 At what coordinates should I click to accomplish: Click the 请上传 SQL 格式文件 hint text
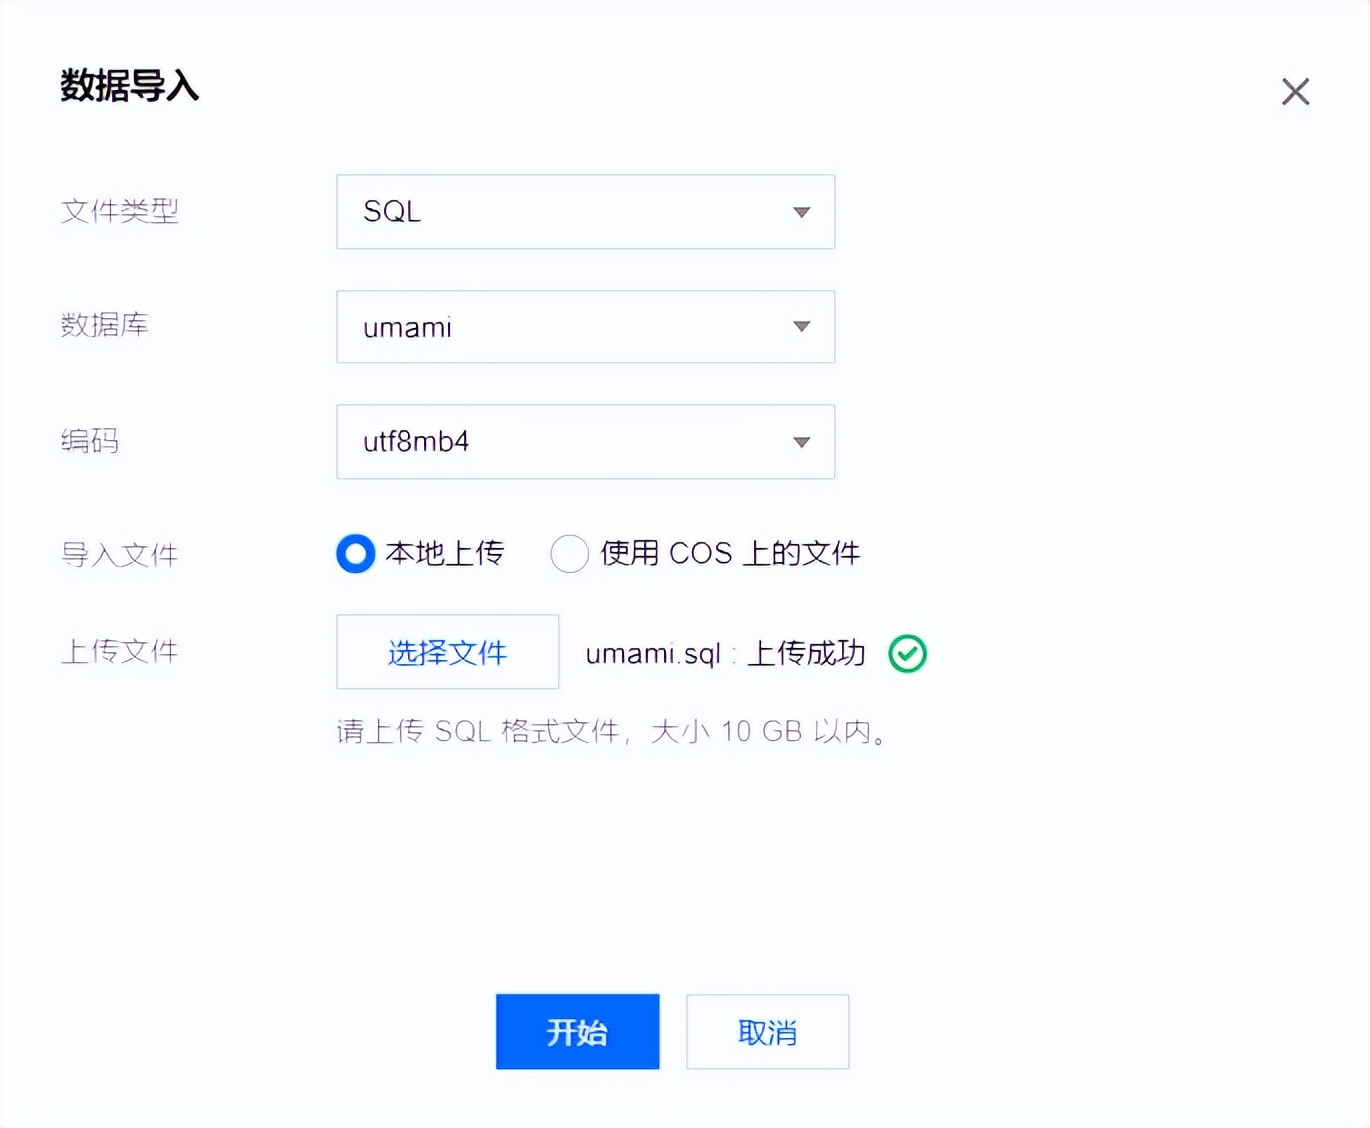click(611, 732)
